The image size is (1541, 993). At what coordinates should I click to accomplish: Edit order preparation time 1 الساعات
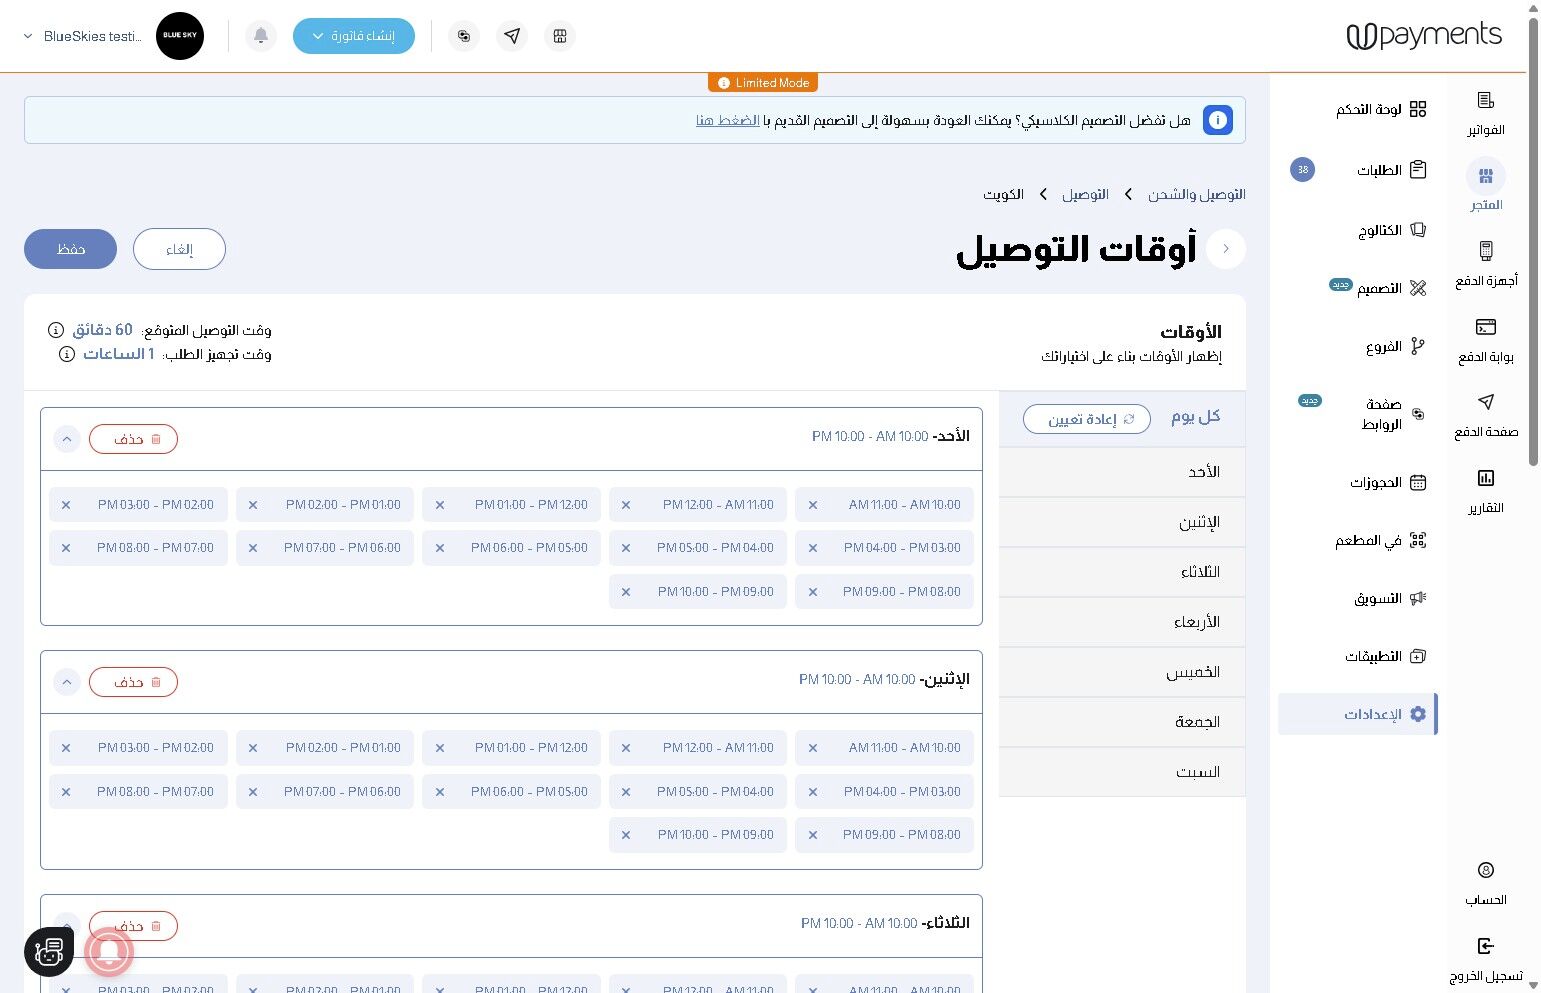(119, 354)
